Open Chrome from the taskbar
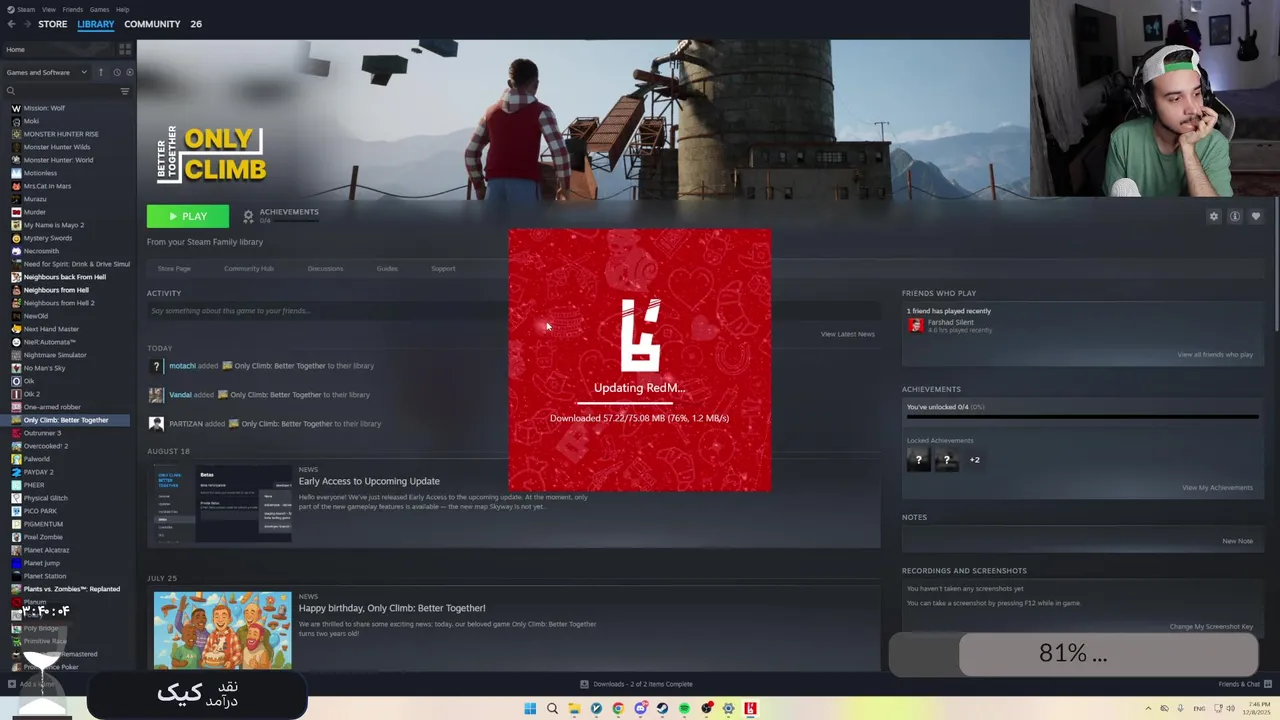The height and width of the screenshot is (720, 1280). [618, 709]
